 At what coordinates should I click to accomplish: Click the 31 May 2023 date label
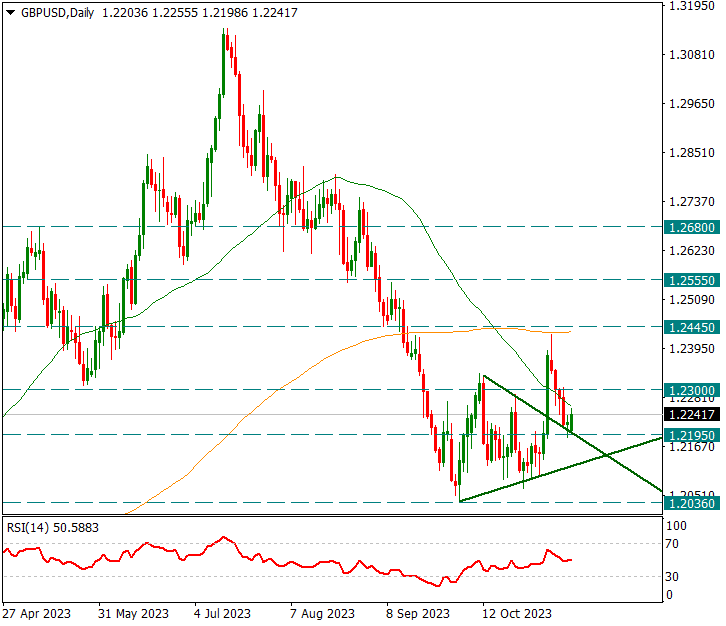point(133,613)
